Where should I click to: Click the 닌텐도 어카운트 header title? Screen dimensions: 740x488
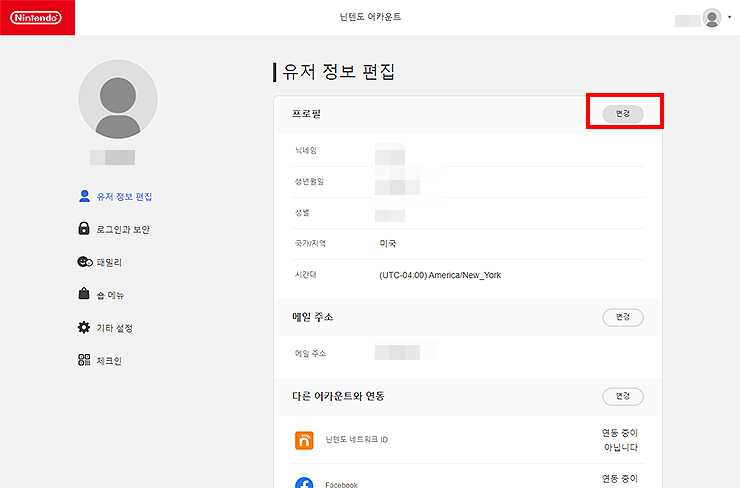pos(370,17)
